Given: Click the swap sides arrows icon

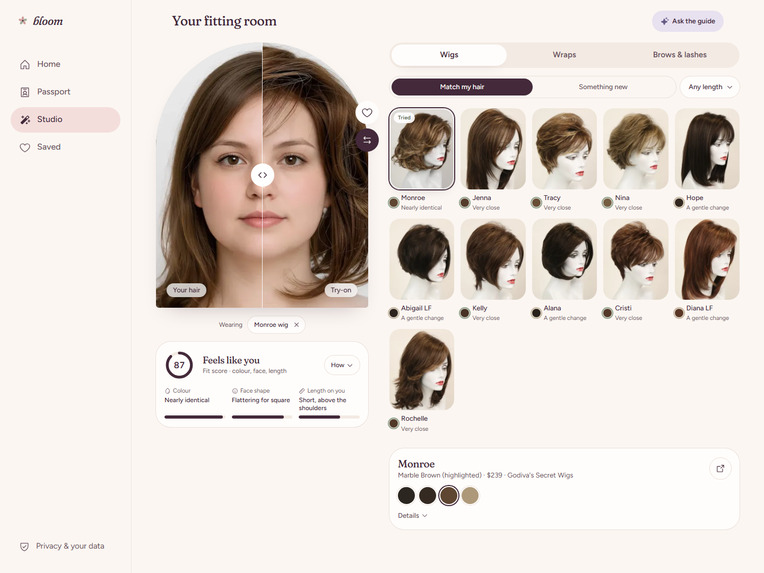Looking at the screenshot, I should click(x=367, y=140).
